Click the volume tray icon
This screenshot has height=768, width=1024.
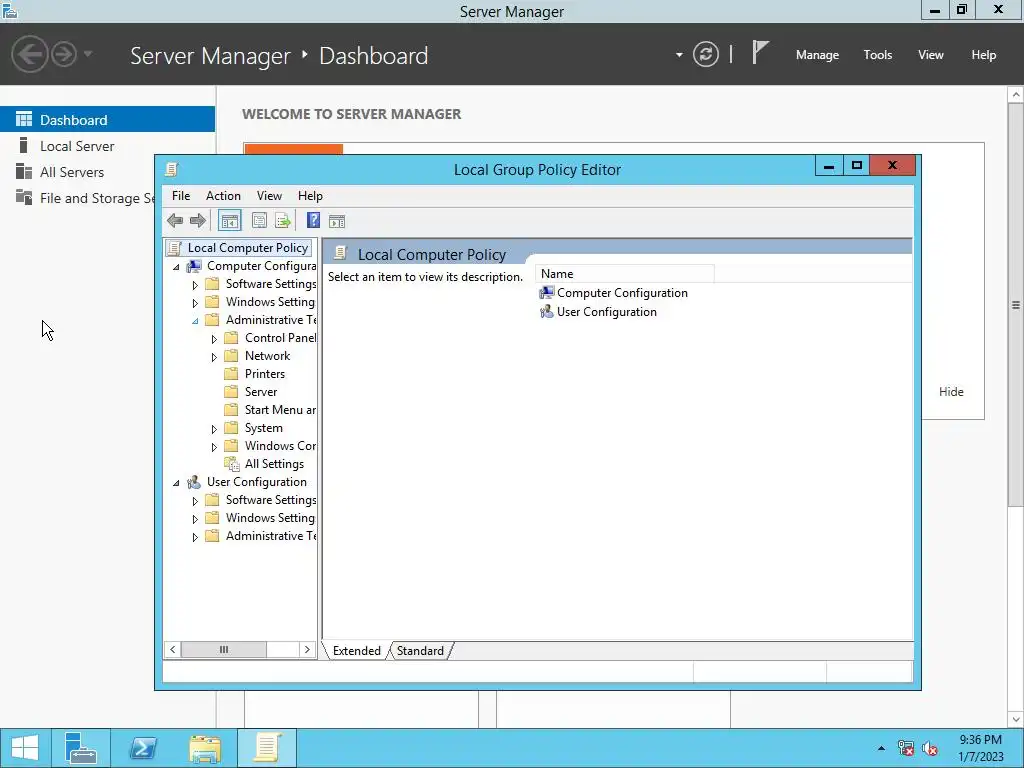[x=930, y=748]
